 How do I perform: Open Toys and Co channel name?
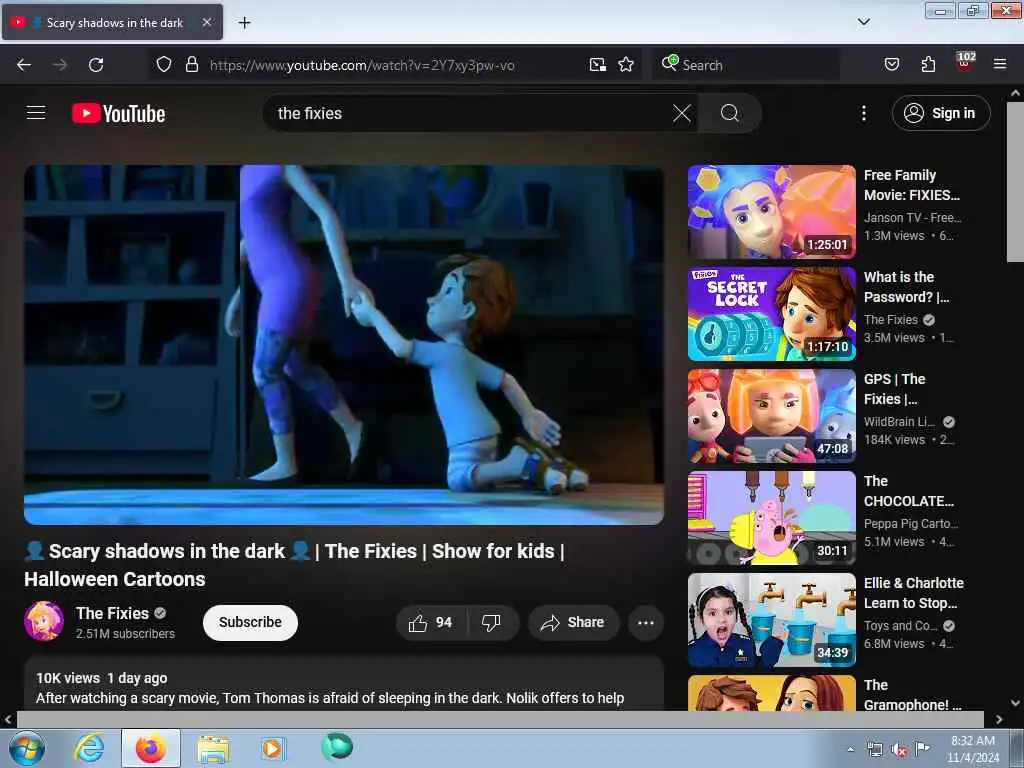pos(901,626)
